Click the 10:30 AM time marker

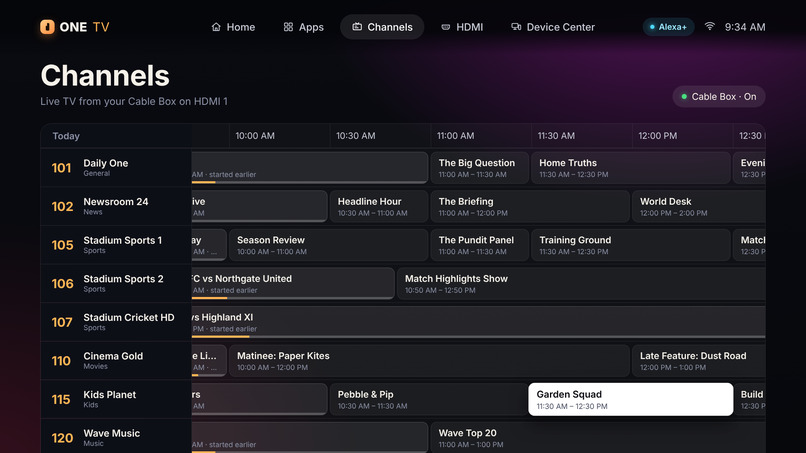pos(356,136)
